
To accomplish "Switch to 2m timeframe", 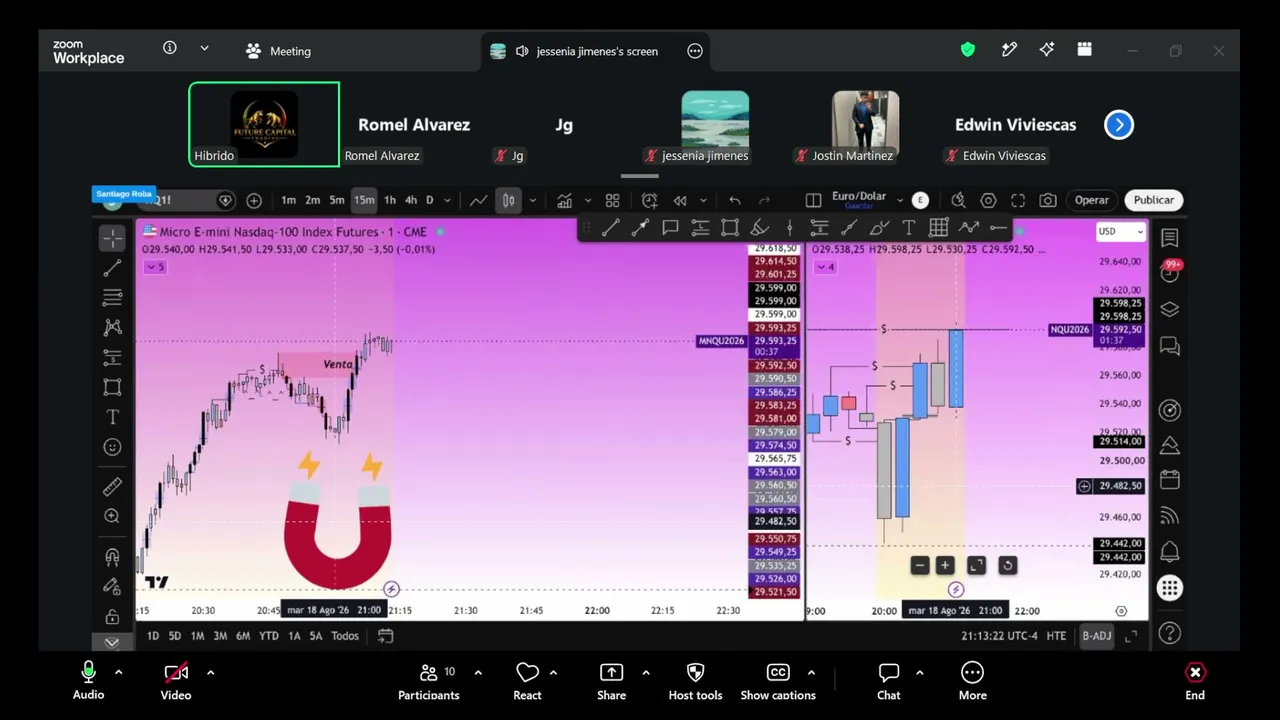I will [312, 200].
